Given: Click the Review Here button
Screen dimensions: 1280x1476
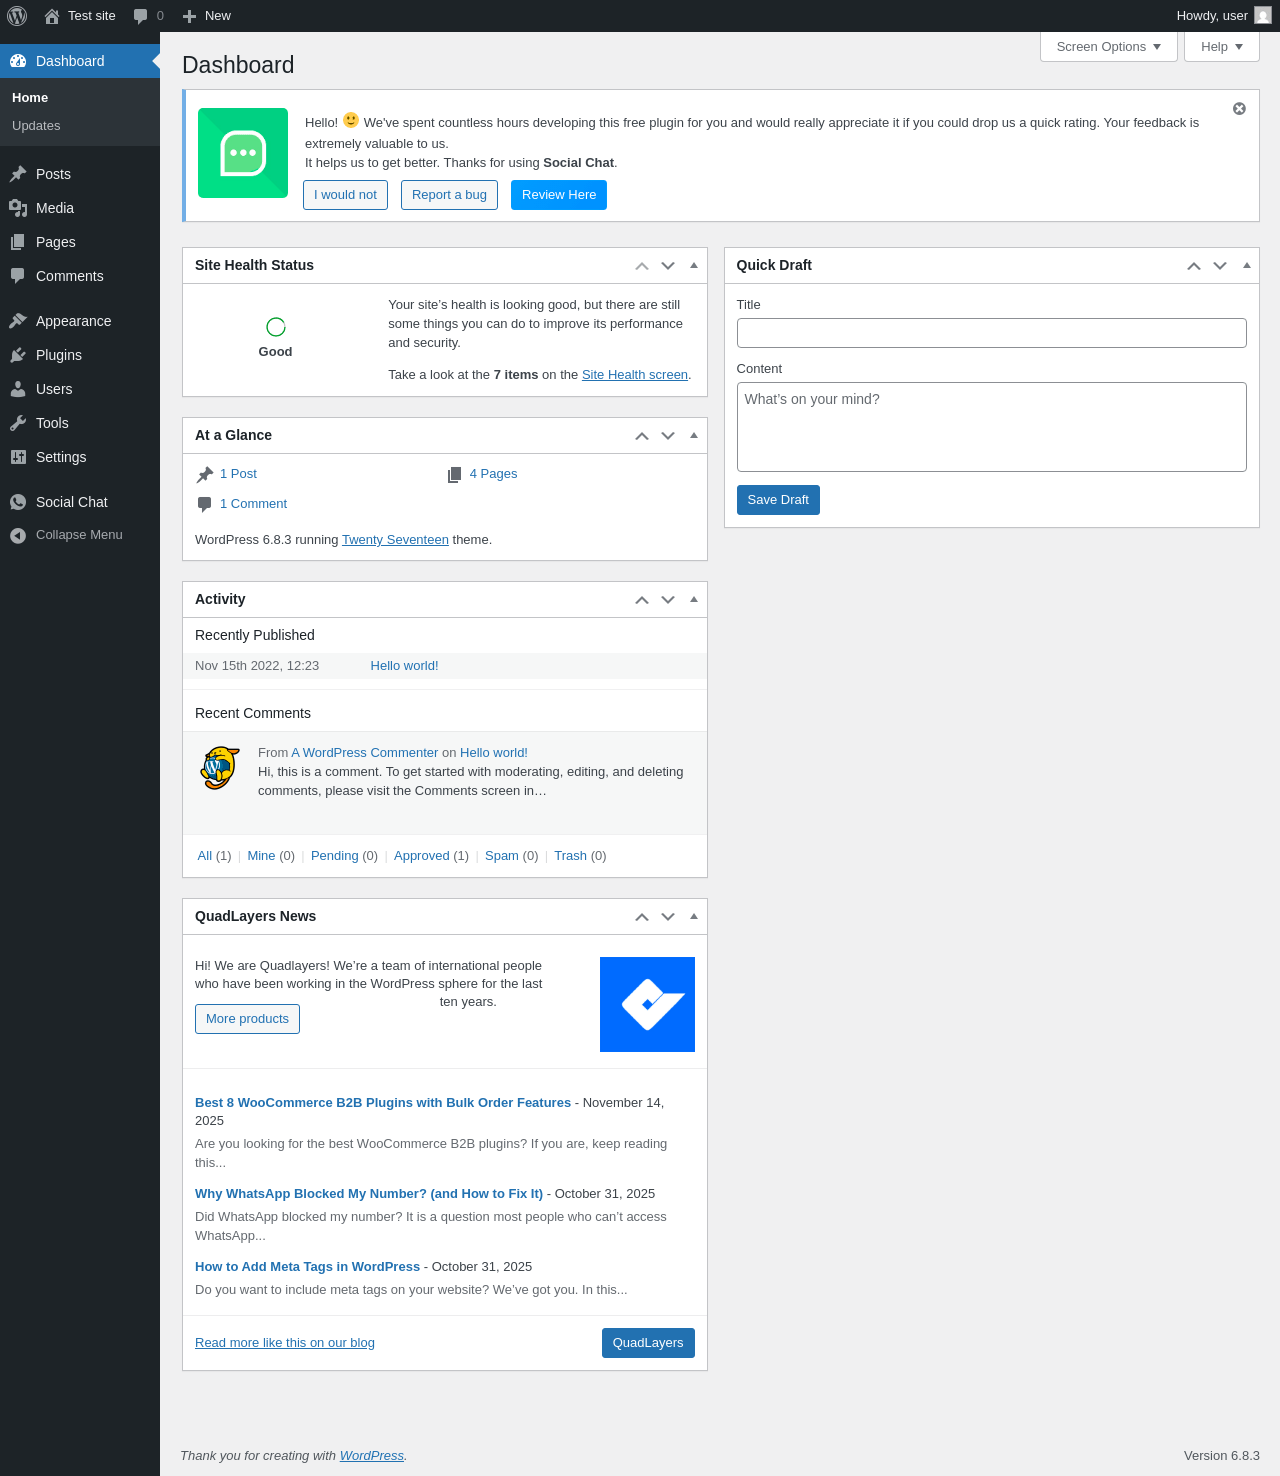Looking at the screenshot, I should (559, 195).
